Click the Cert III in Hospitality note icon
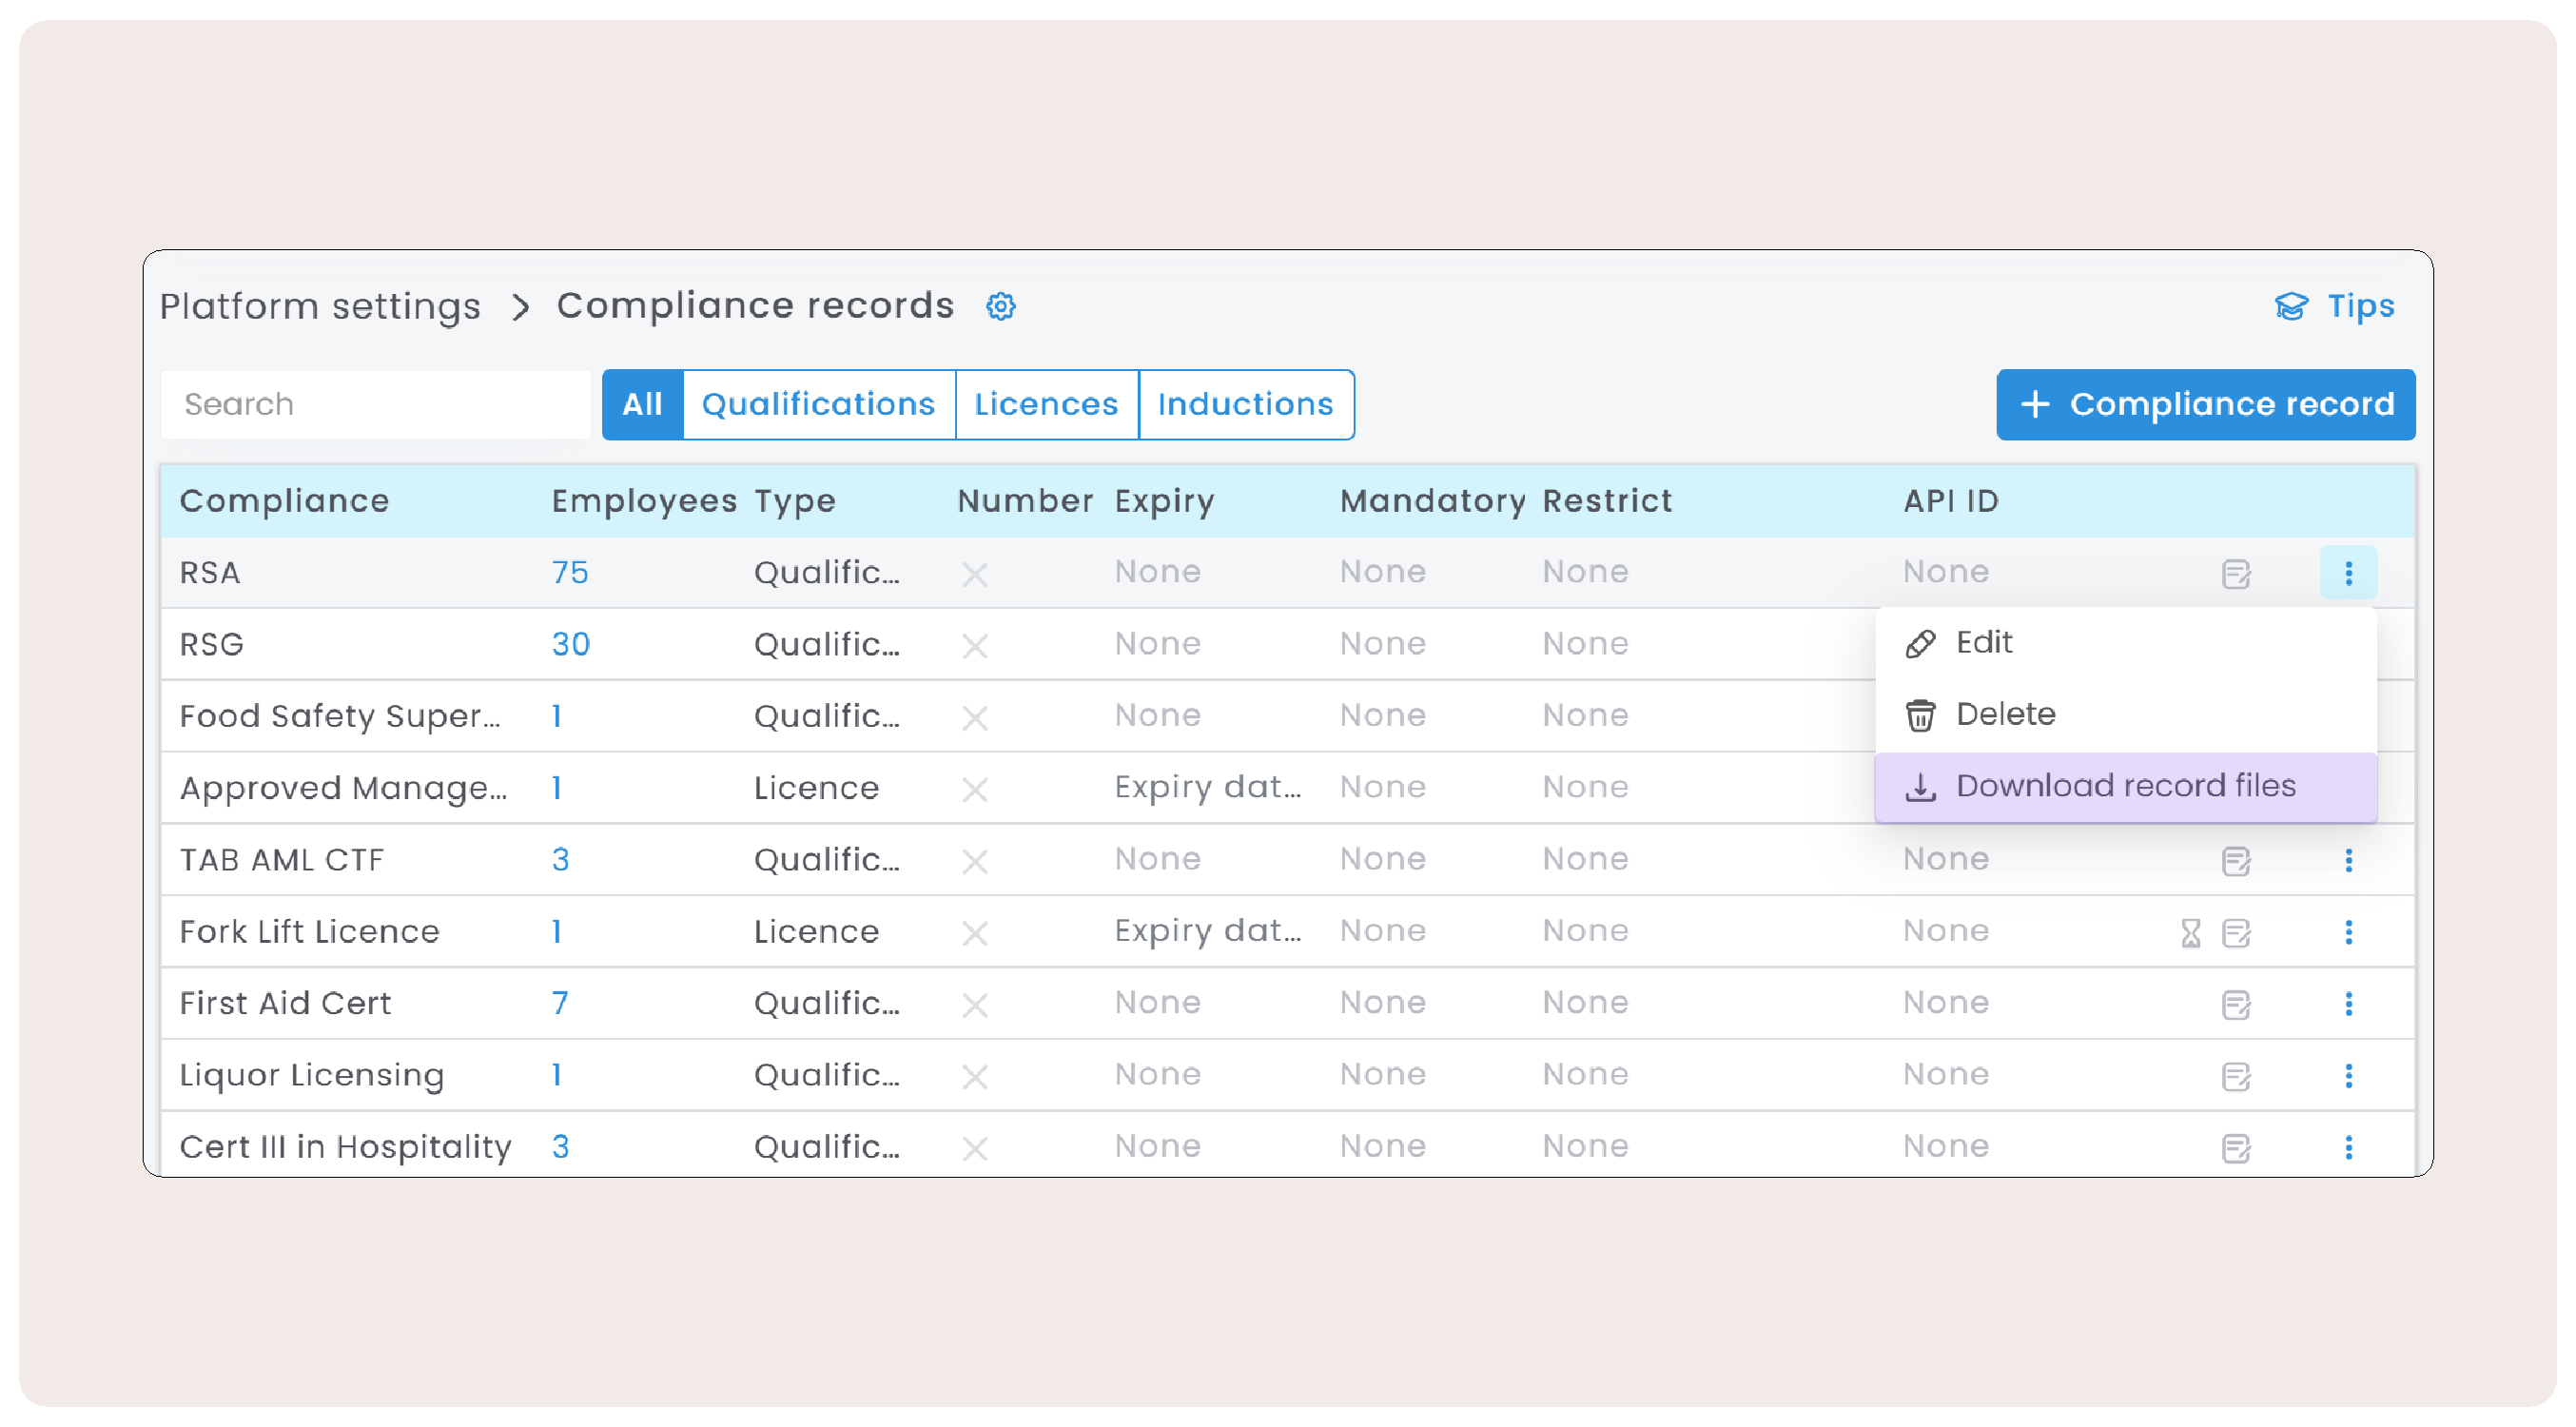 tap(2235, 1148)
